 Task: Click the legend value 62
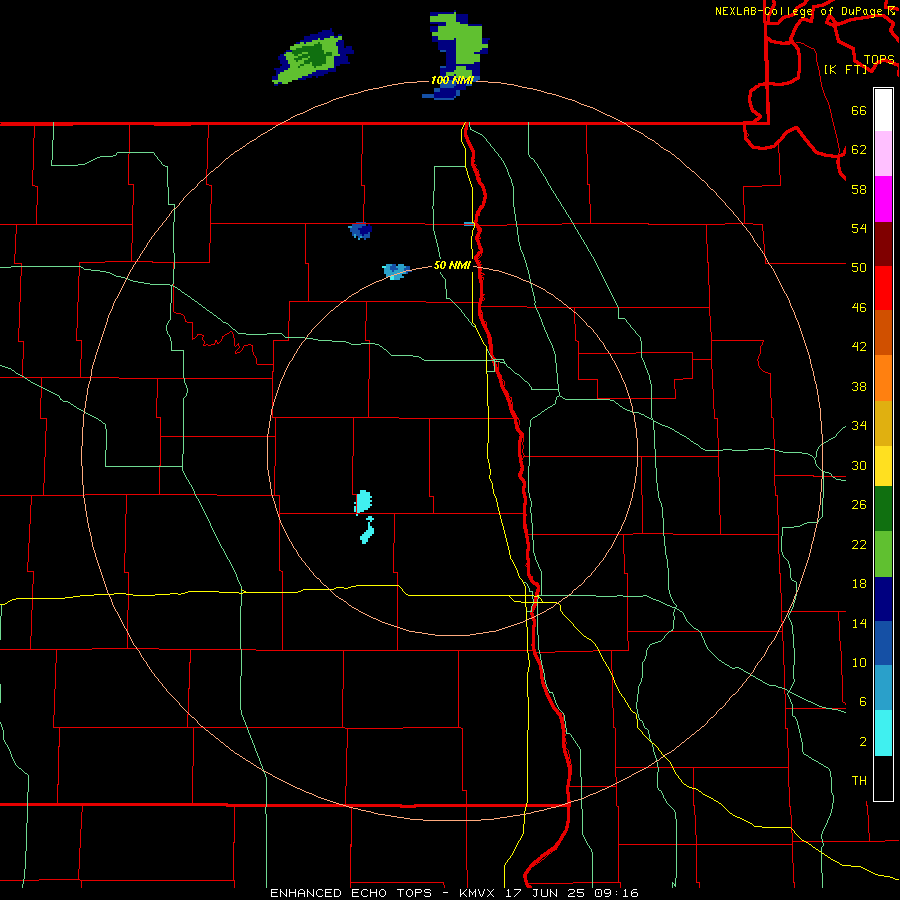coord(859,150)
